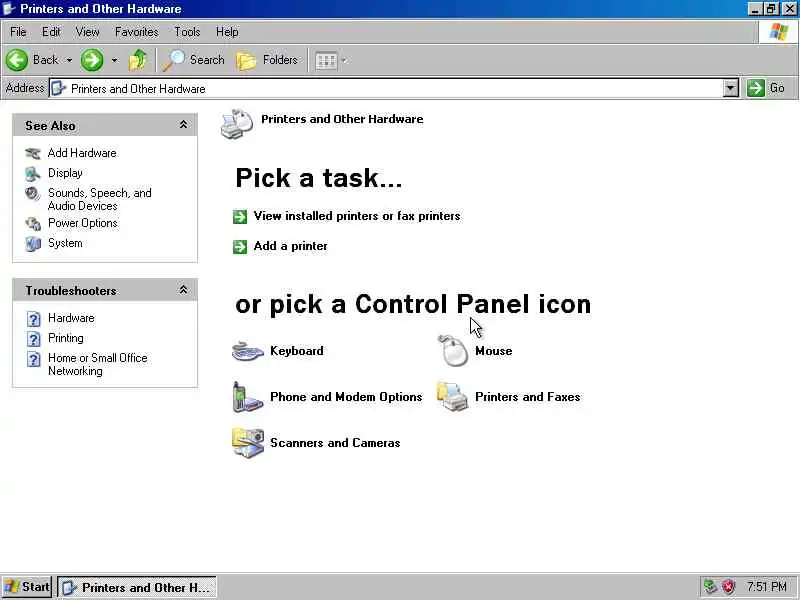Click the Phone and Modem Options icon
Screen dimensions: 800x600
247,397
